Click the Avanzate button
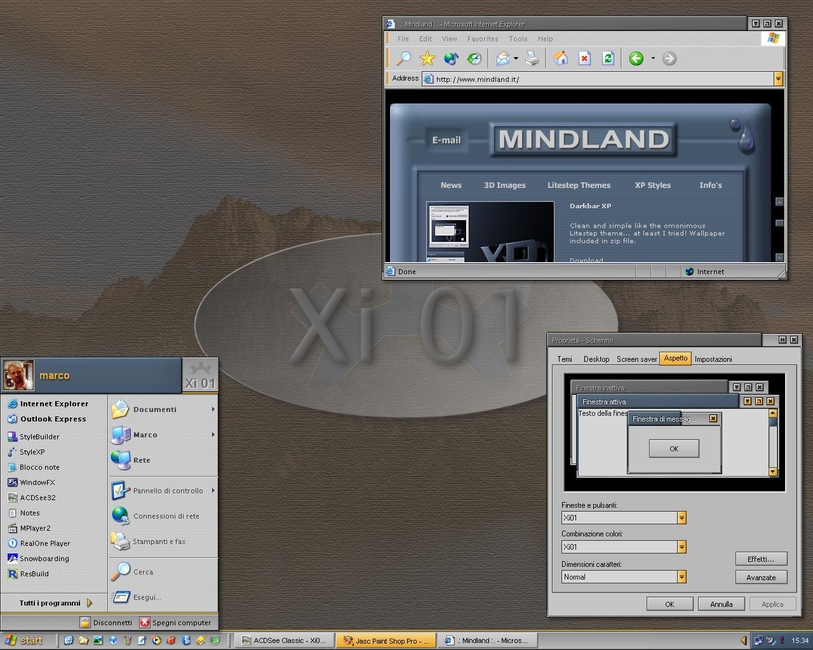 (761, 577)
